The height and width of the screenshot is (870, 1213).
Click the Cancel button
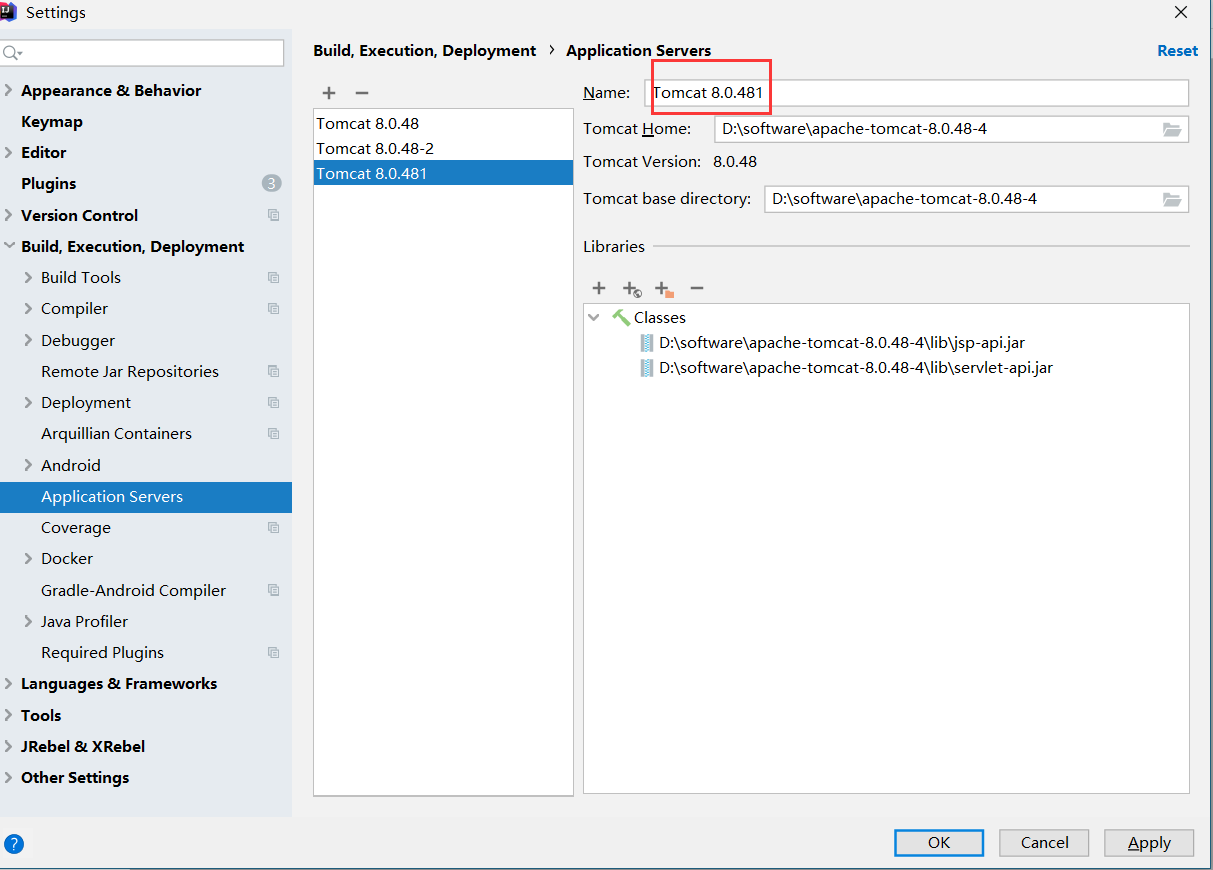[1045, 842]
